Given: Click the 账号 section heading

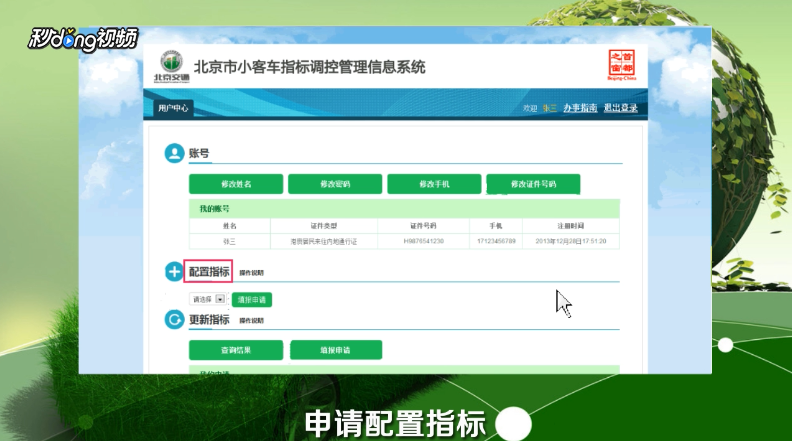Looking at the screenshot, I should coord(199,153).
